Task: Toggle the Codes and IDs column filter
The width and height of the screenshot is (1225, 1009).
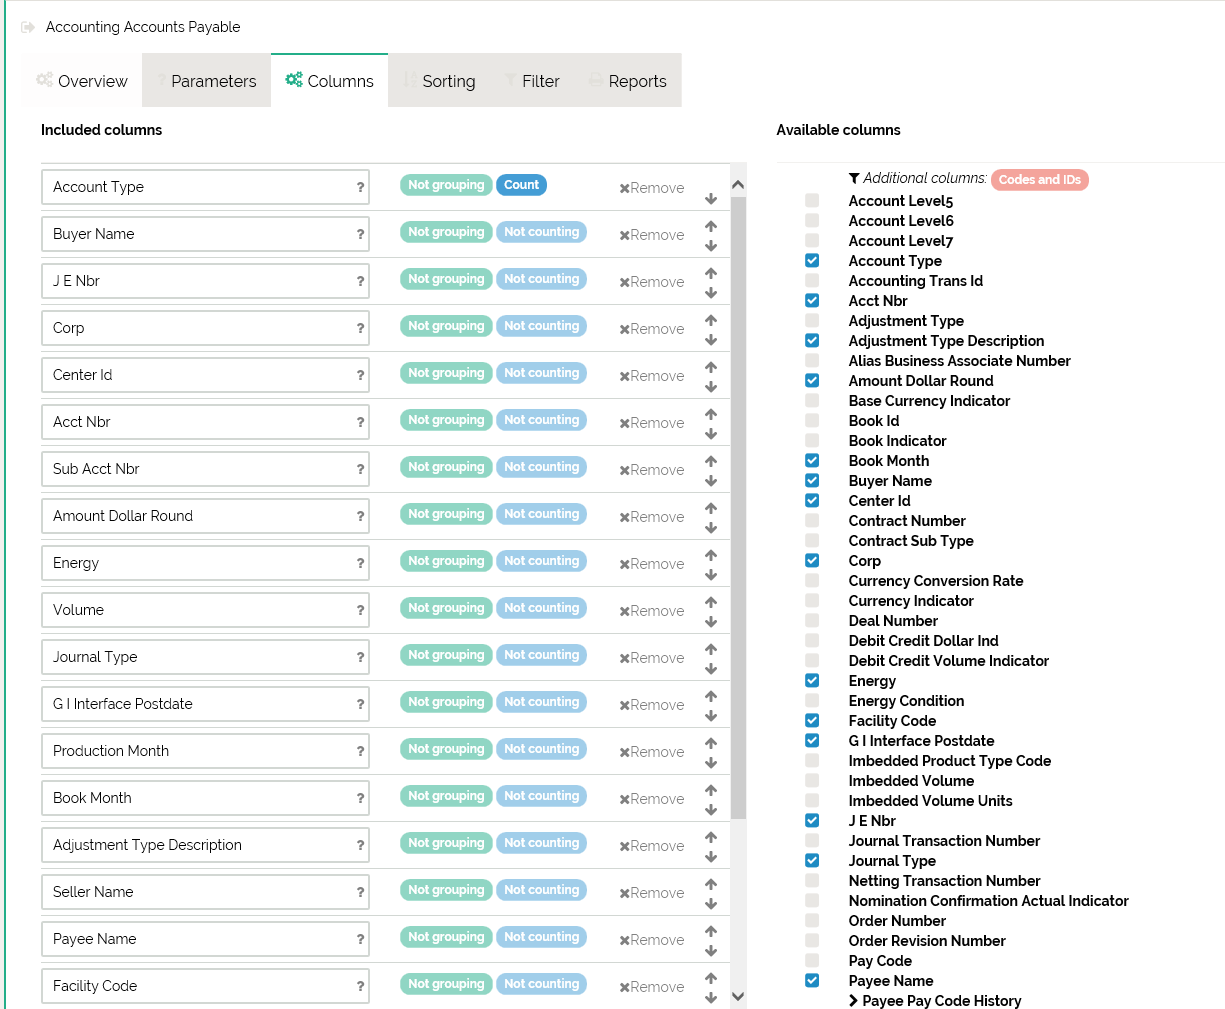Action: click(1039, 180)
